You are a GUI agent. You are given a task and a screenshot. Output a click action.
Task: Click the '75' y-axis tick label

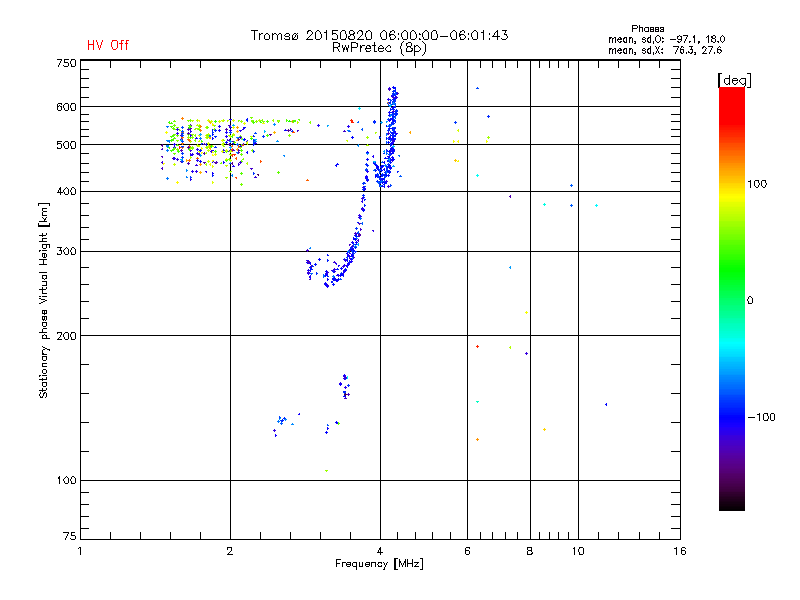pos(70,536)
